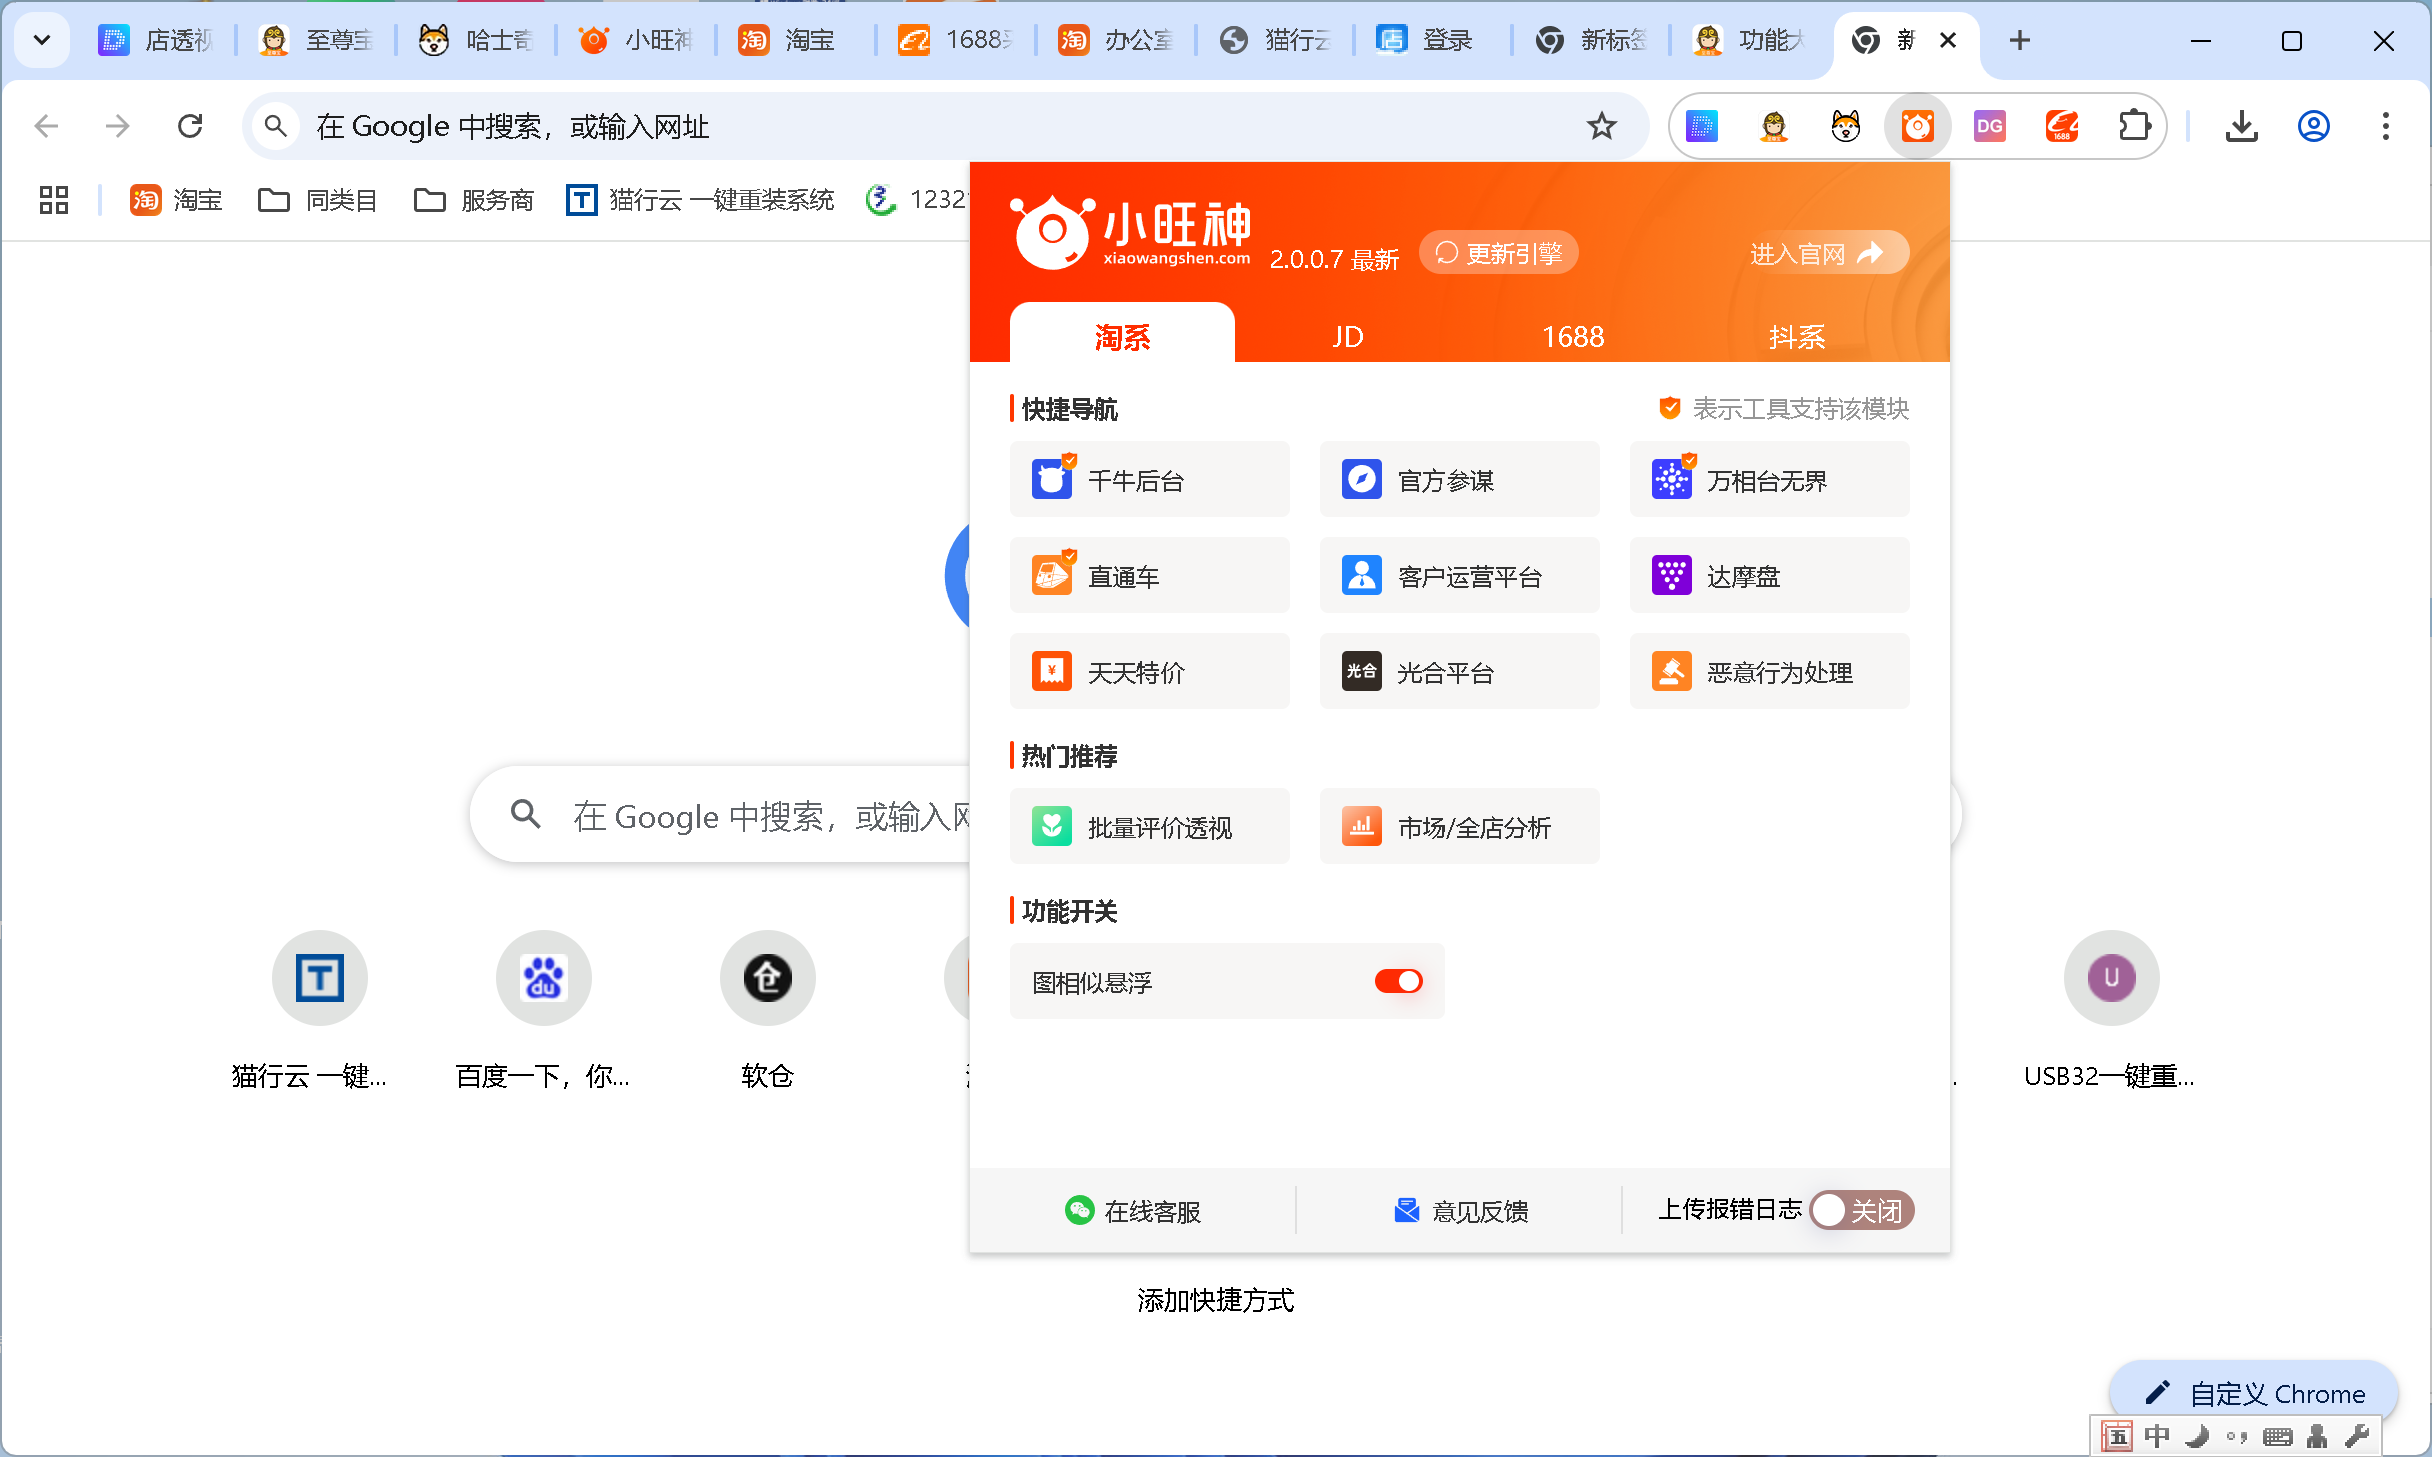Image resolution: width=2432 pixels, height=1457 pixels.
Task: Close the current browser tab
Action: pyautogui.click(x=1947, y=40)
